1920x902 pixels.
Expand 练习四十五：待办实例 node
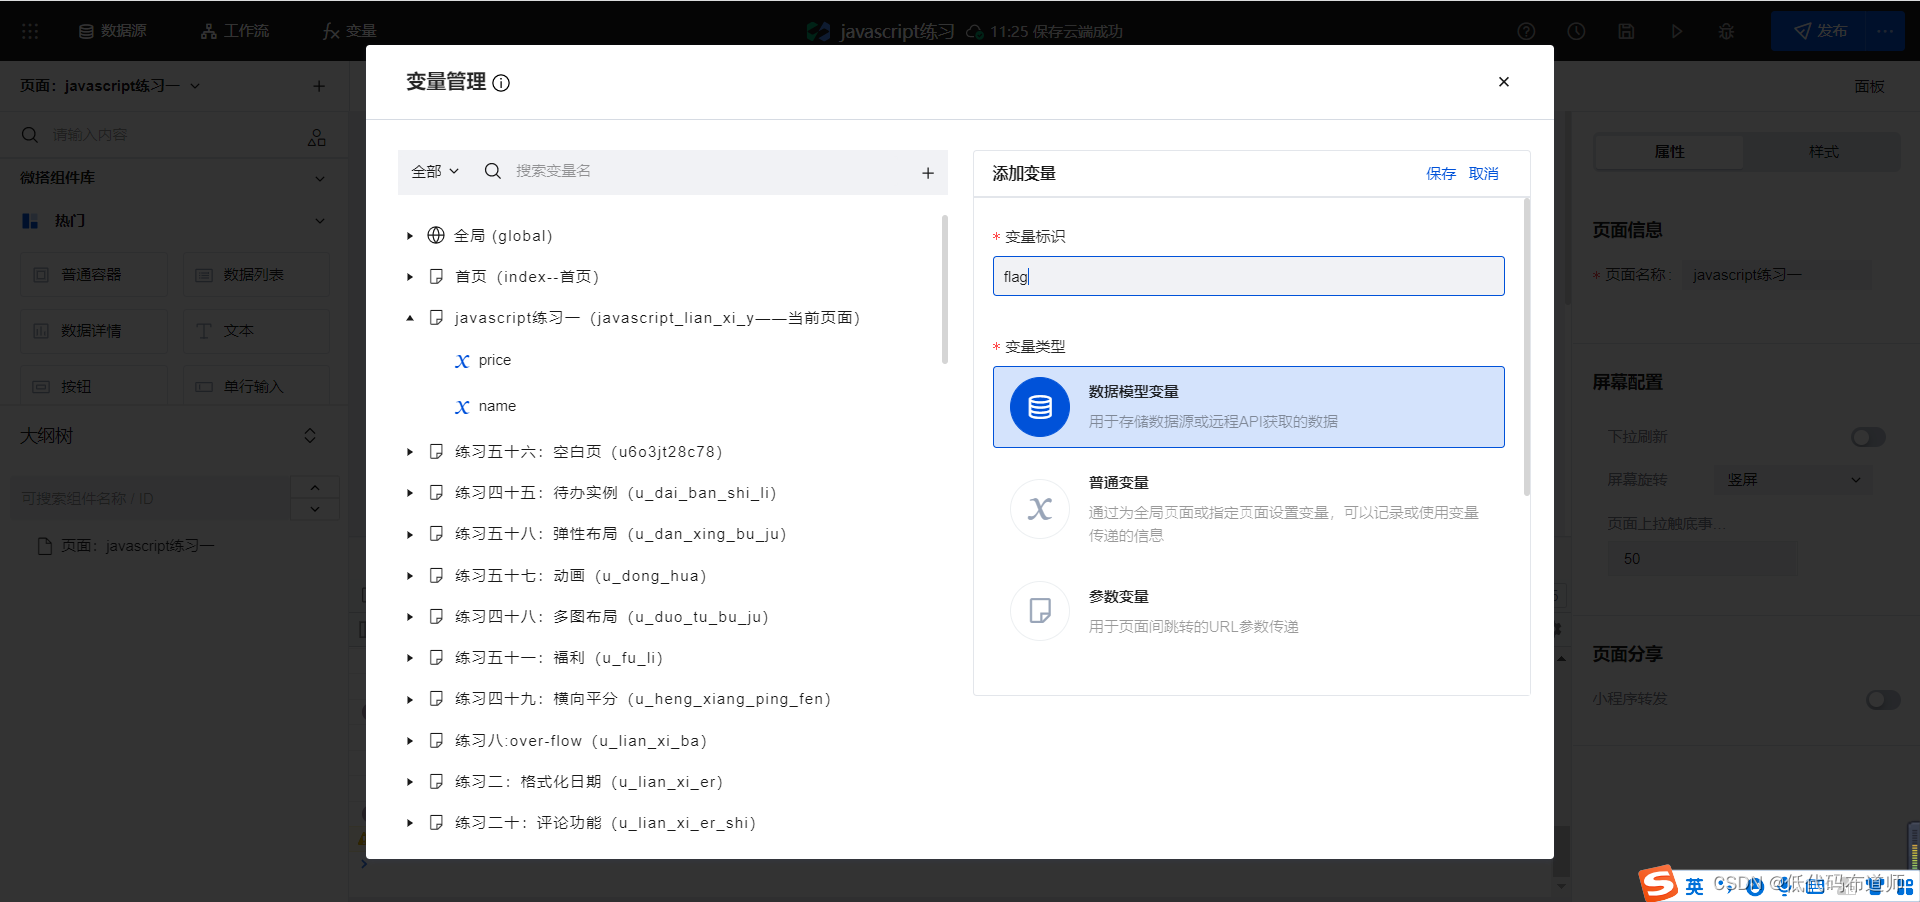tap(410, 493)
